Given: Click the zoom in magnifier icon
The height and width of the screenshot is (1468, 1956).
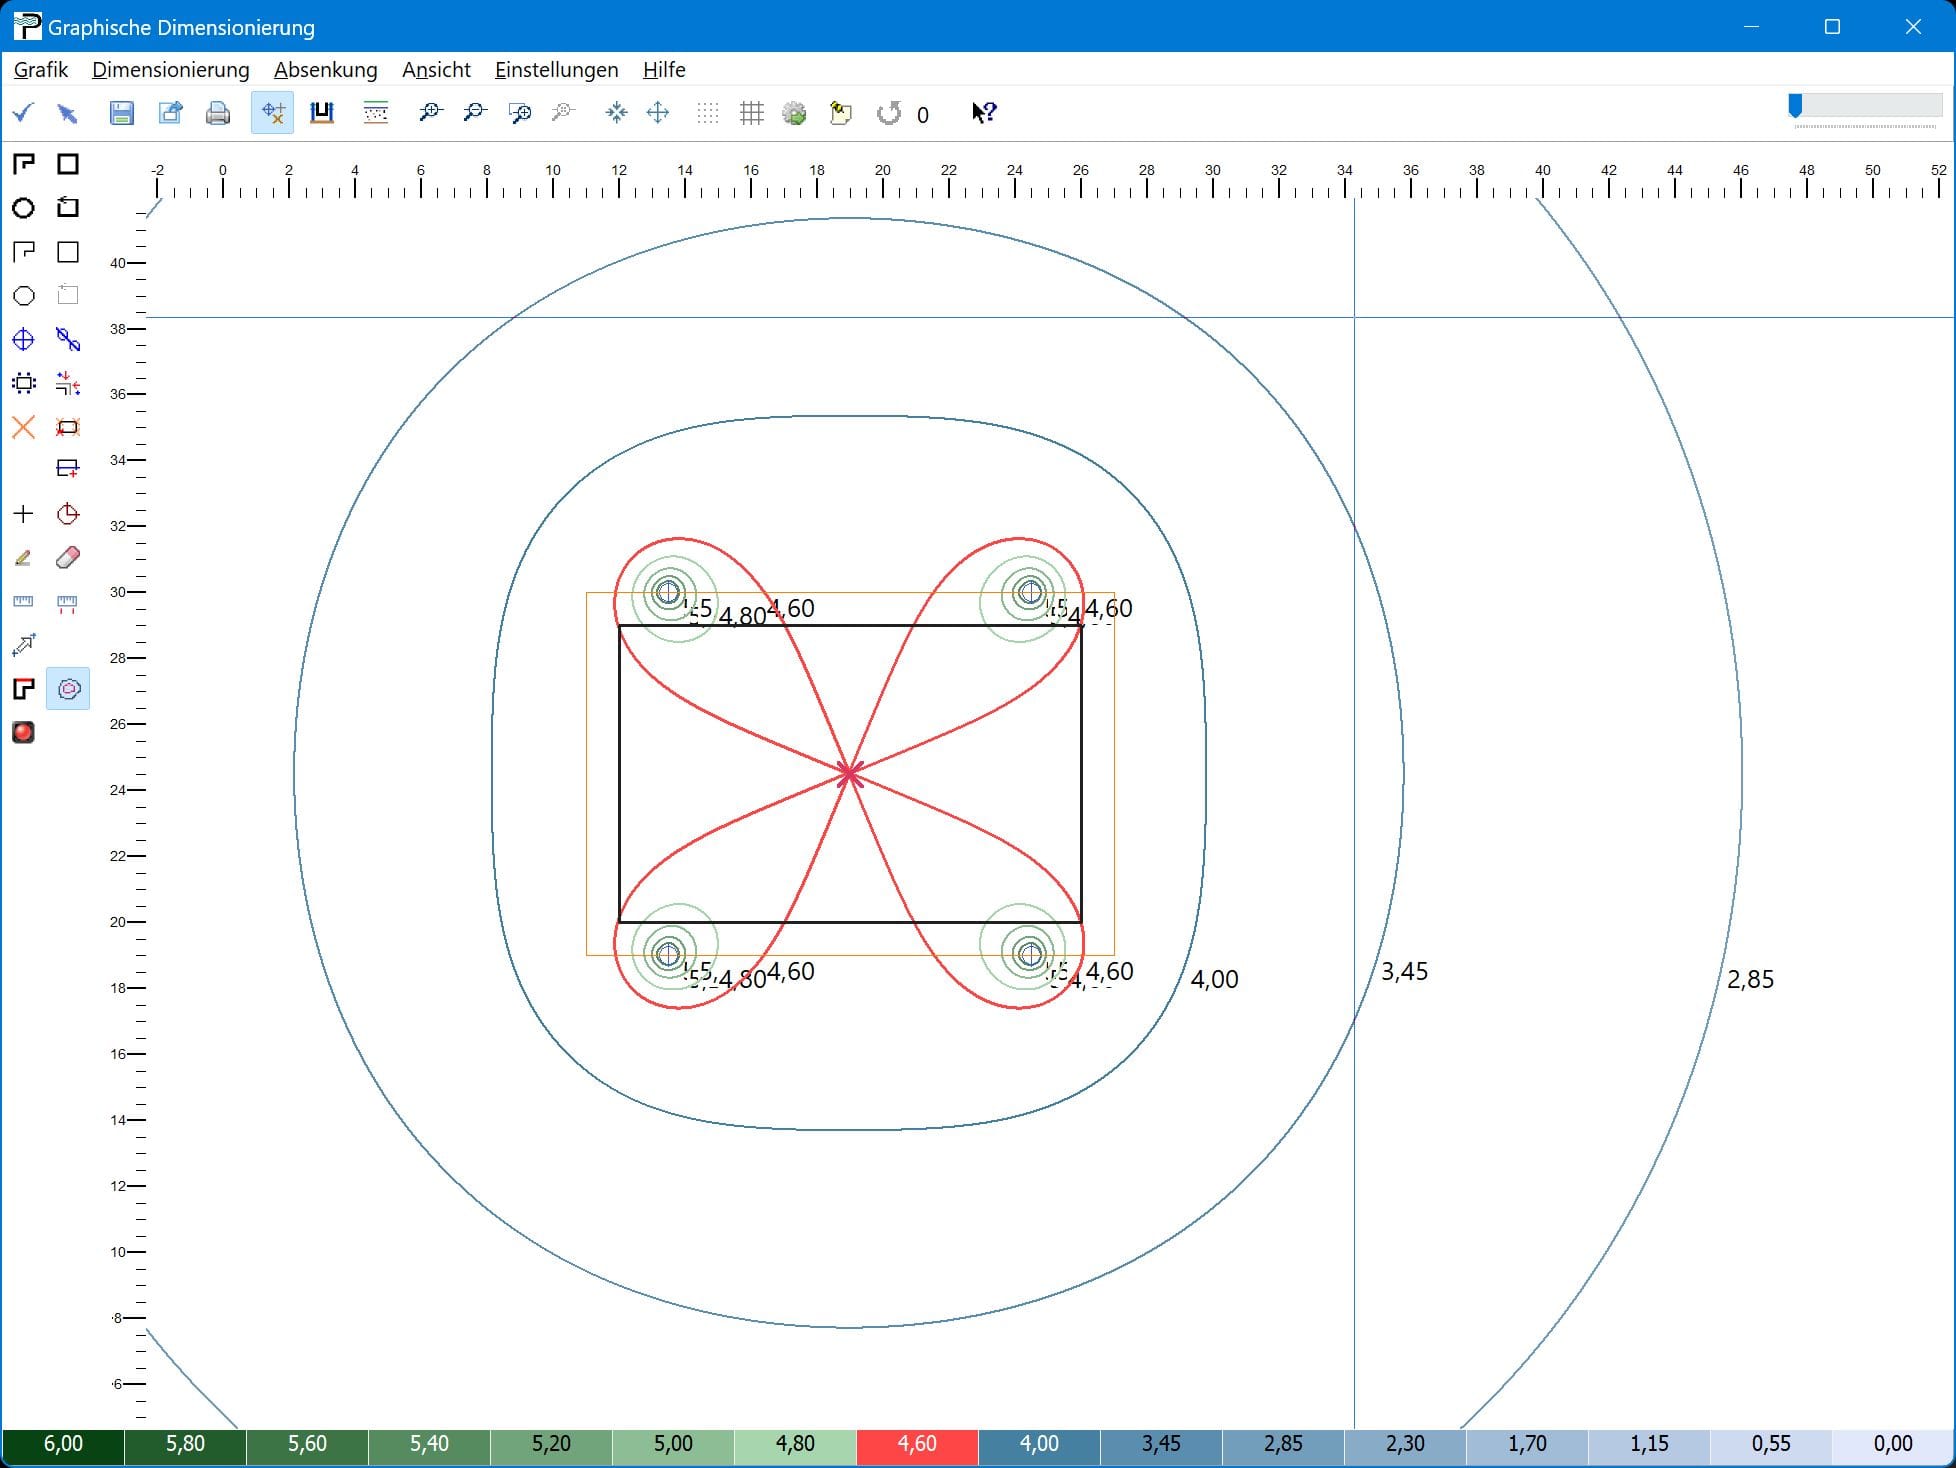Looking at the screenshot, I should [430, 113].
